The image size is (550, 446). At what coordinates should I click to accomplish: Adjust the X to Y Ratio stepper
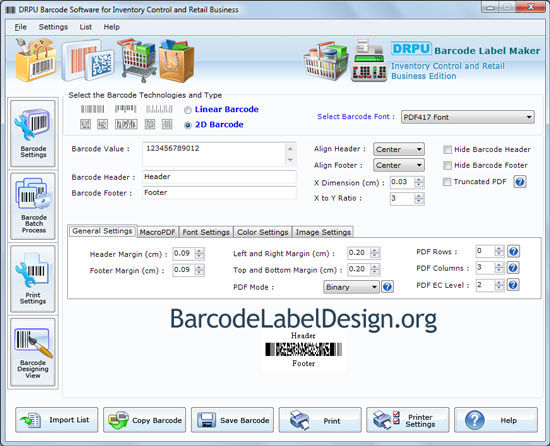point(419,198)
